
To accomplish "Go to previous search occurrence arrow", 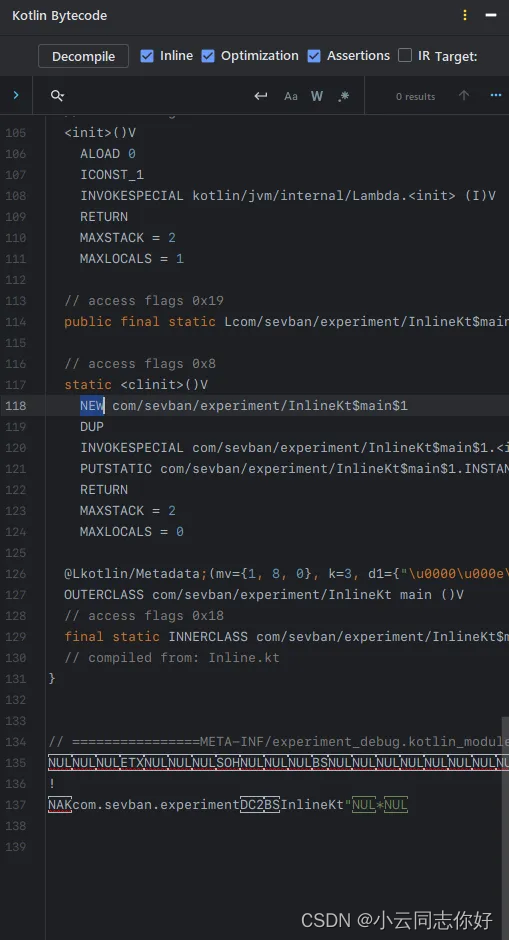I will point(463,96).
